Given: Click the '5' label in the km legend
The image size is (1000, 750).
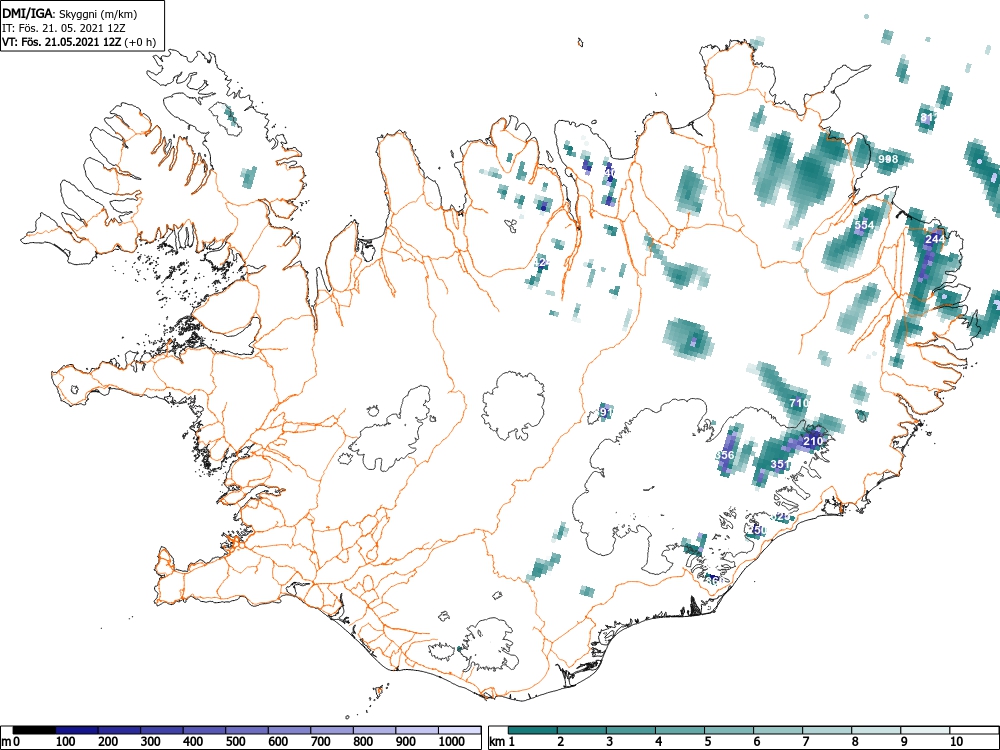Looking at the screenshot, I should pyautogui.click(x=708, y=742).
